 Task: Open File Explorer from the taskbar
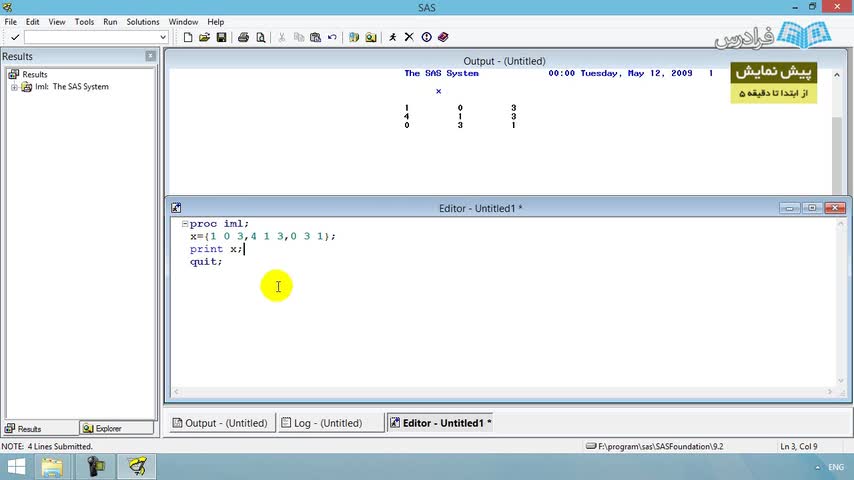(x=52, y=467)
